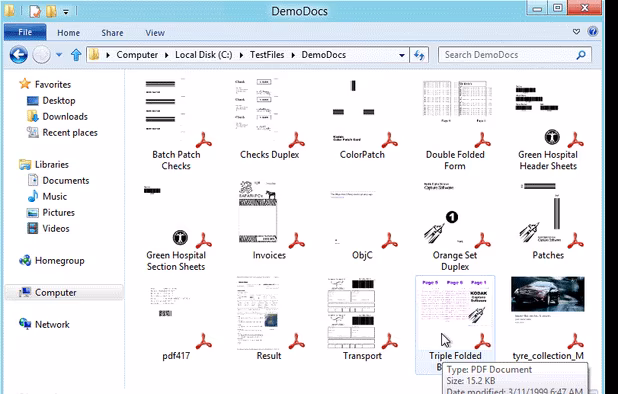Image resolution: width=618 pixels, height=394 pixels.
Task: Select the ObjC PDF file
Action: tap(362, 219)
